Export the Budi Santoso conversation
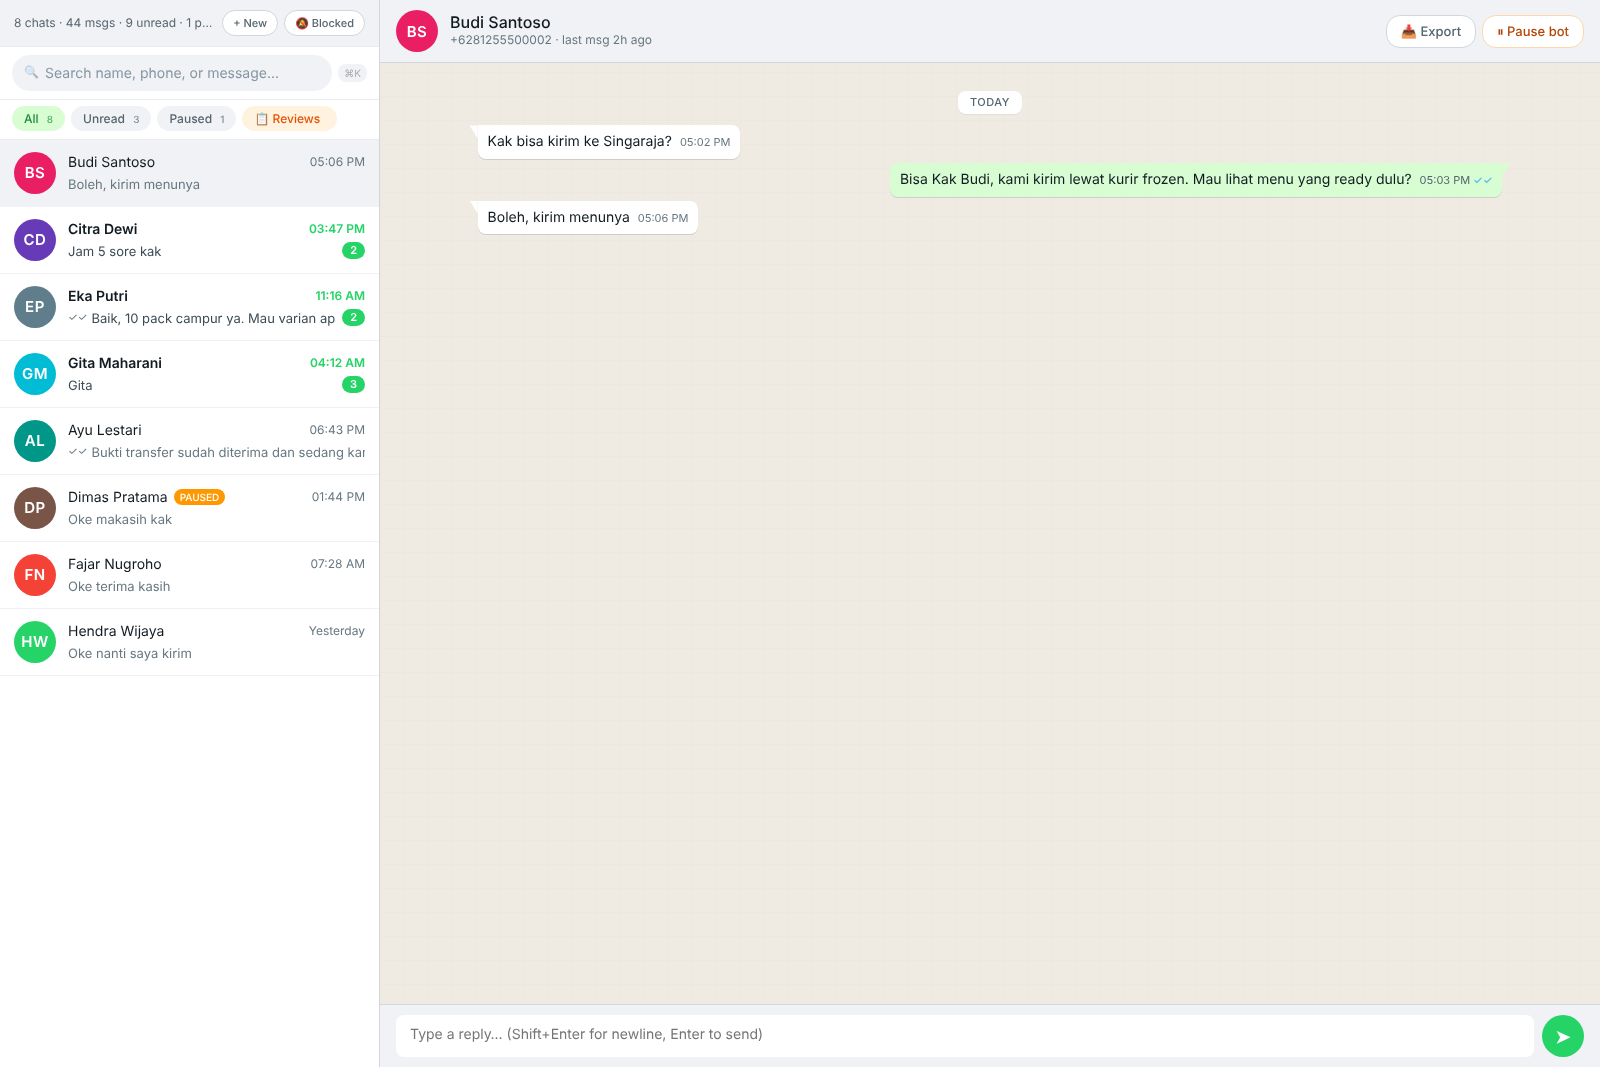Image resolution: width=1600 pixels, height=1067 pixels. coord(1430,31)
